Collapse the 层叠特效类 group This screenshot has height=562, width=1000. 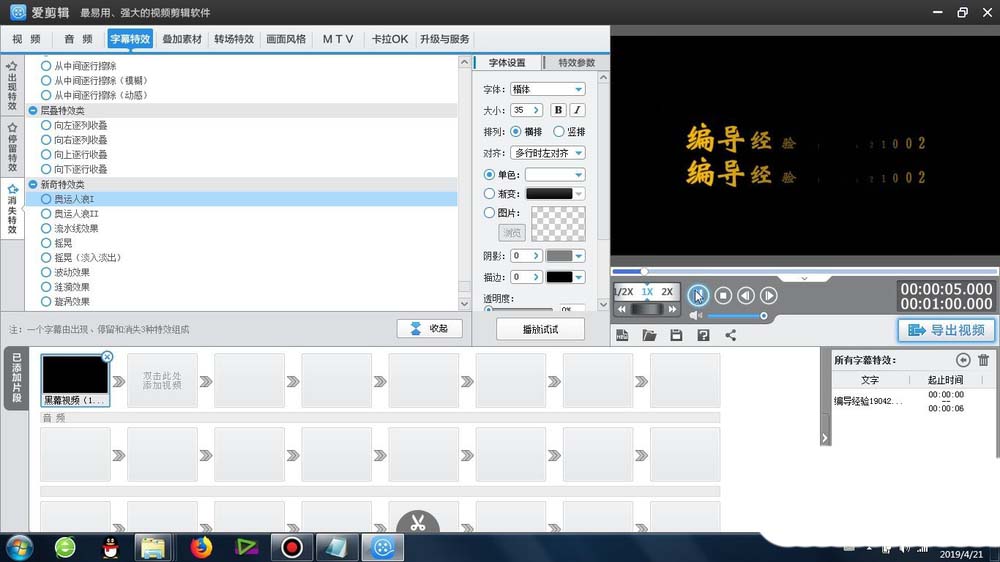tap(33, 110)
